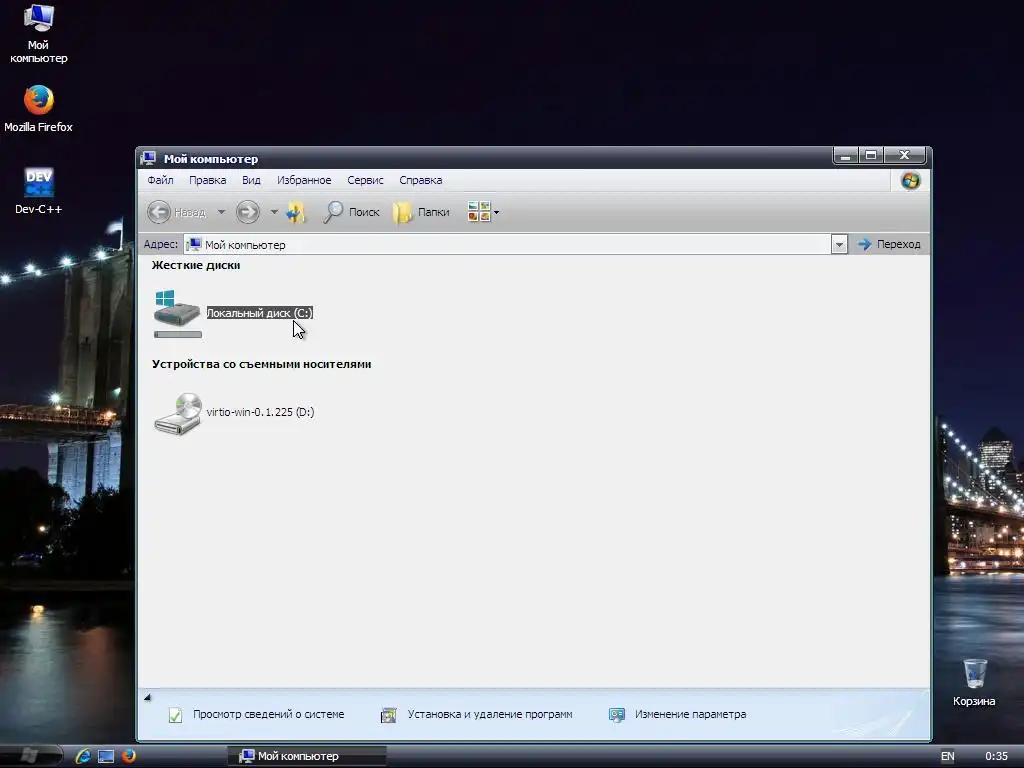Click the add/remove programs icon
Viewport: 1024px width, 768px height.
tap(389, 715)
